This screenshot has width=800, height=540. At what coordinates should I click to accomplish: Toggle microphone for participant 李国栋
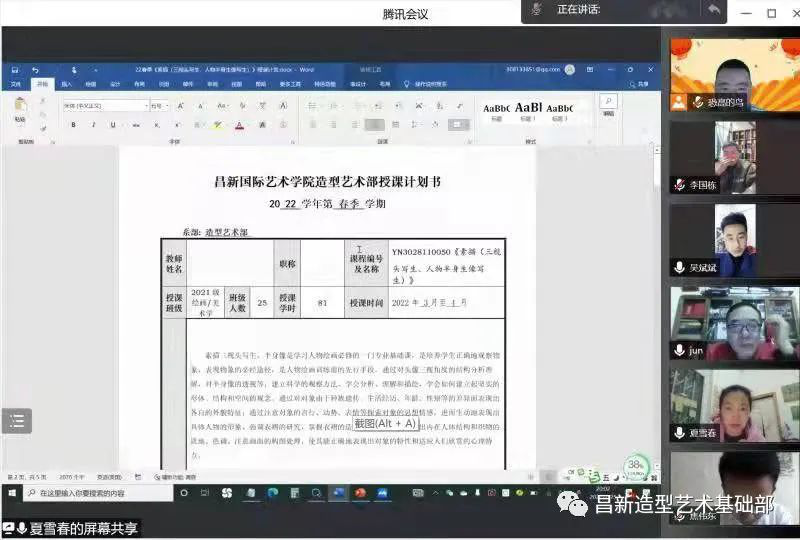pyautogui.click(x=679, y=184)
